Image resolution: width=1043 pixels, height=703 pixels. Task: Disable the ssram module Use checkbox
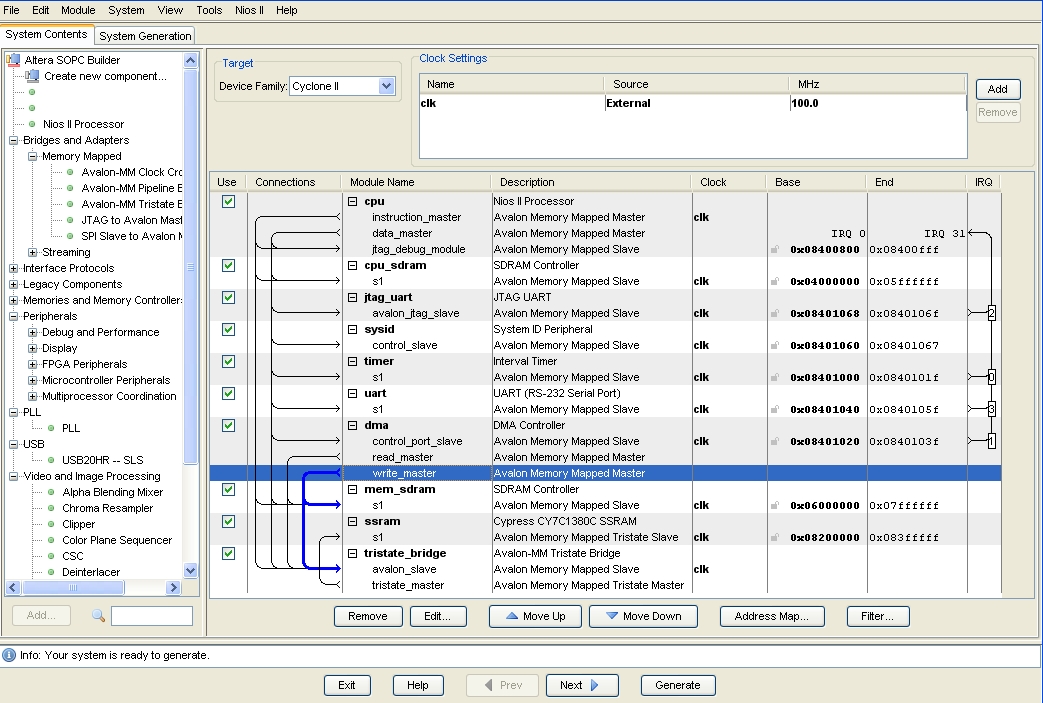point(228,521)
